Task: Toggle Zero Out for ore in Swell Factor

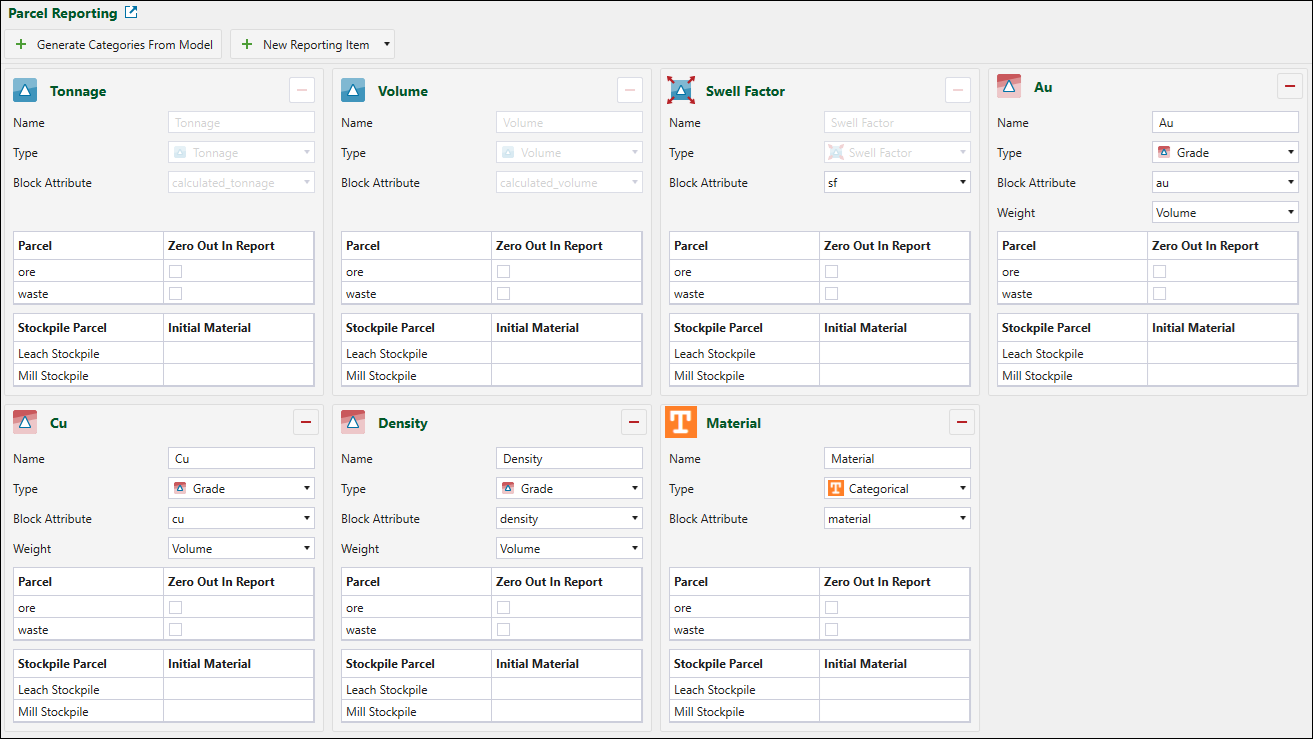Action: tap(831, 271)
